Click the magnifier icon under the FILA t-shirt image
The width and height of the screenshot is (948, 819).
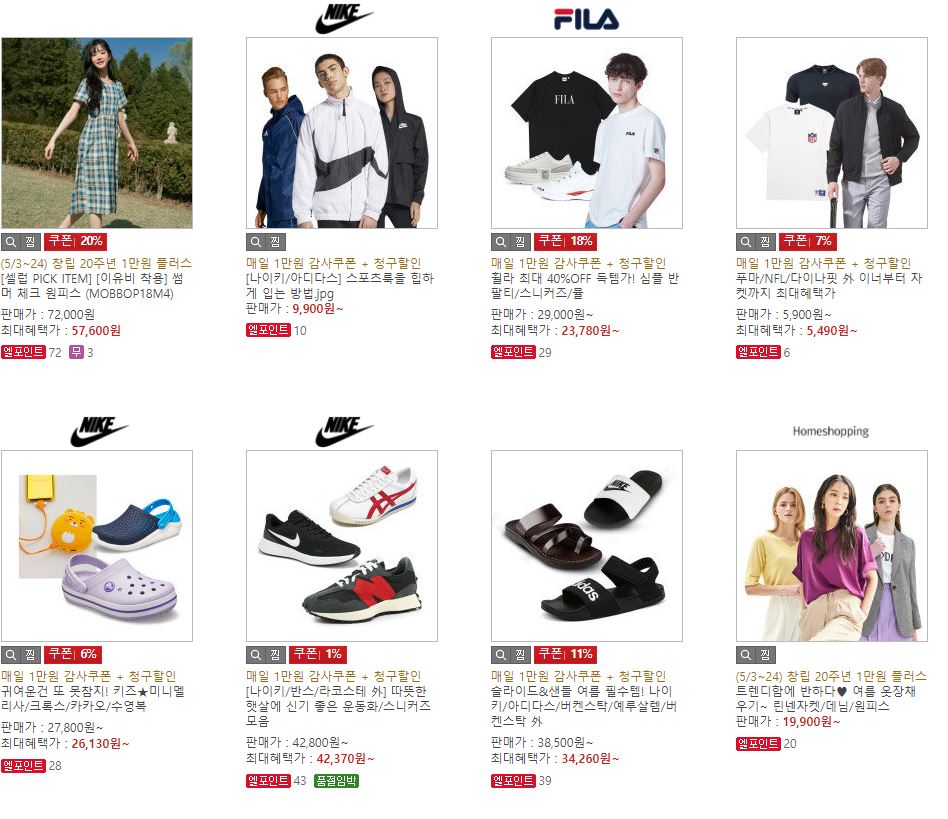click(501, 242)
